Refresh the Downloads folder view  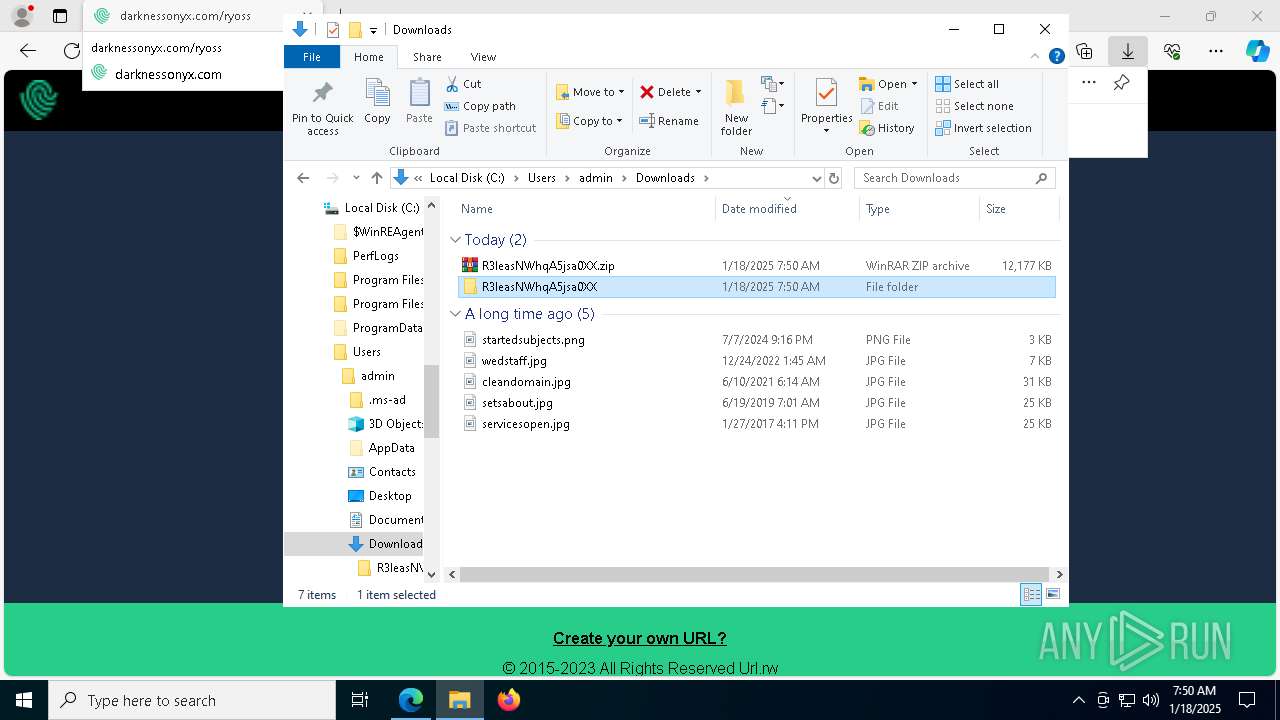(834, 178)
